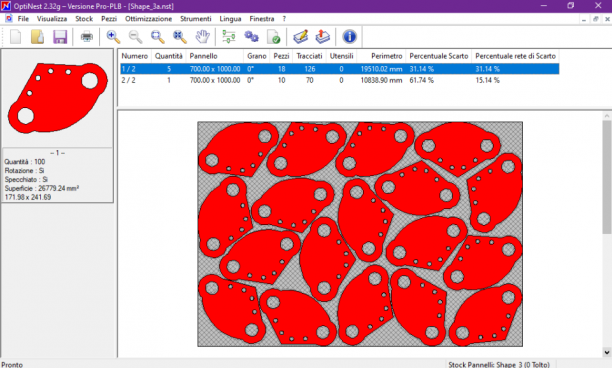This screenshot has height=368, width=612.
Task: Click the Tracciati column header
Action: (x=309, y=56)
